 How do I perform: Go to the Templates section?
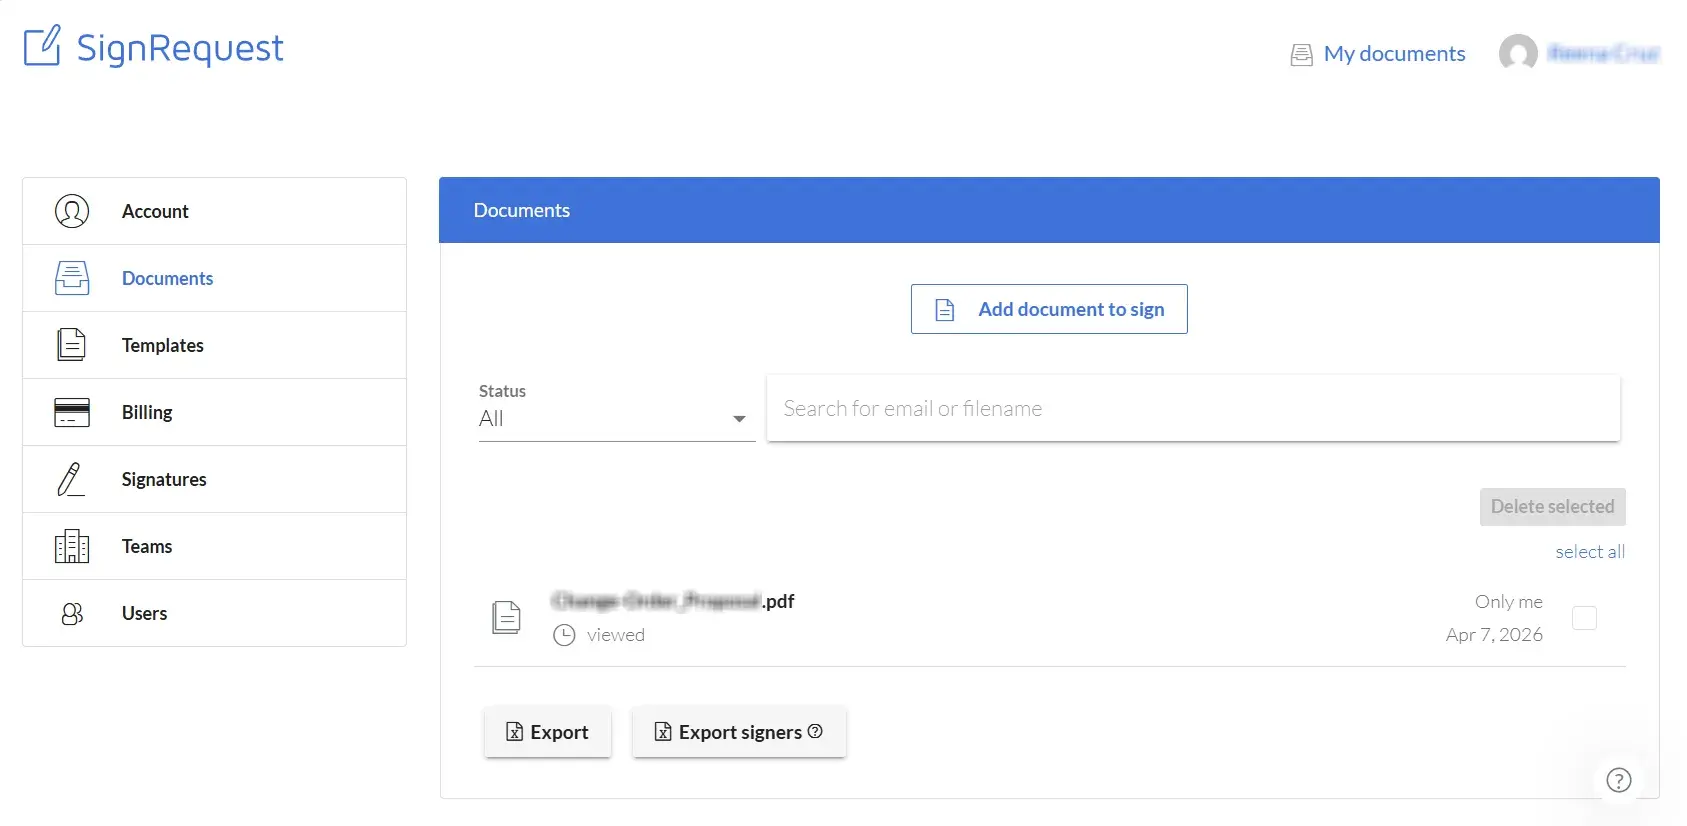pyautogui.click(x=214, y=345)
